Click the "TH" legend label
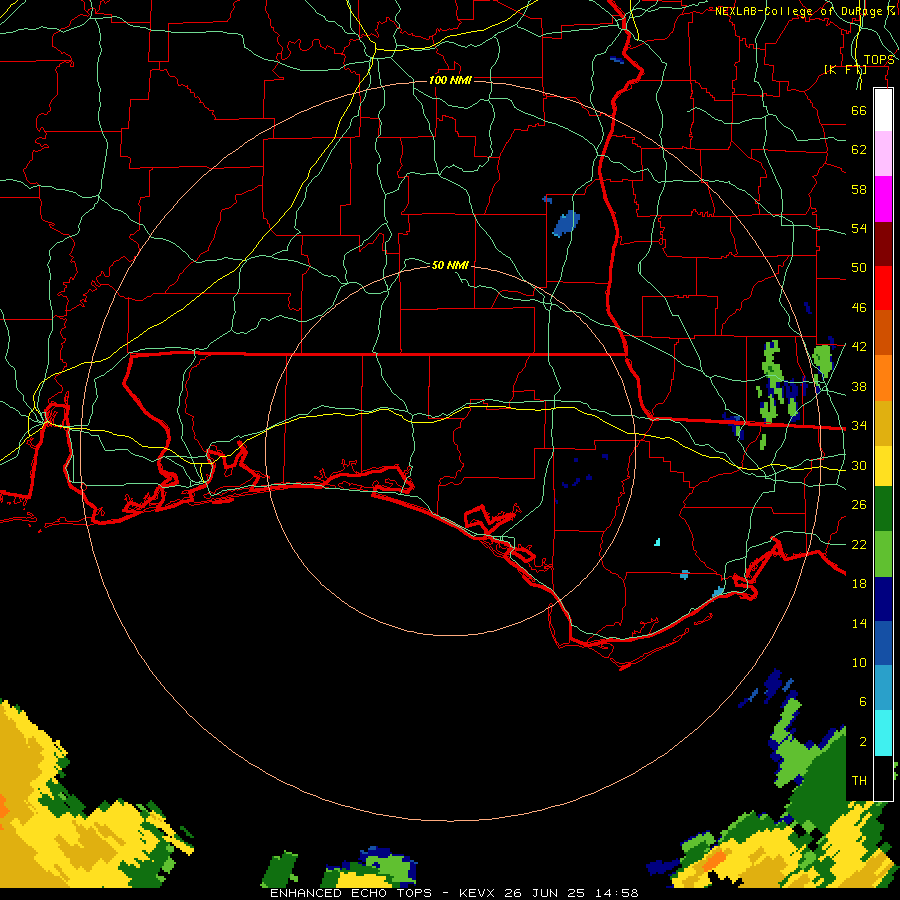Viewport: 900px width, 900px height. pyautogui.click(x=859, y=781)
